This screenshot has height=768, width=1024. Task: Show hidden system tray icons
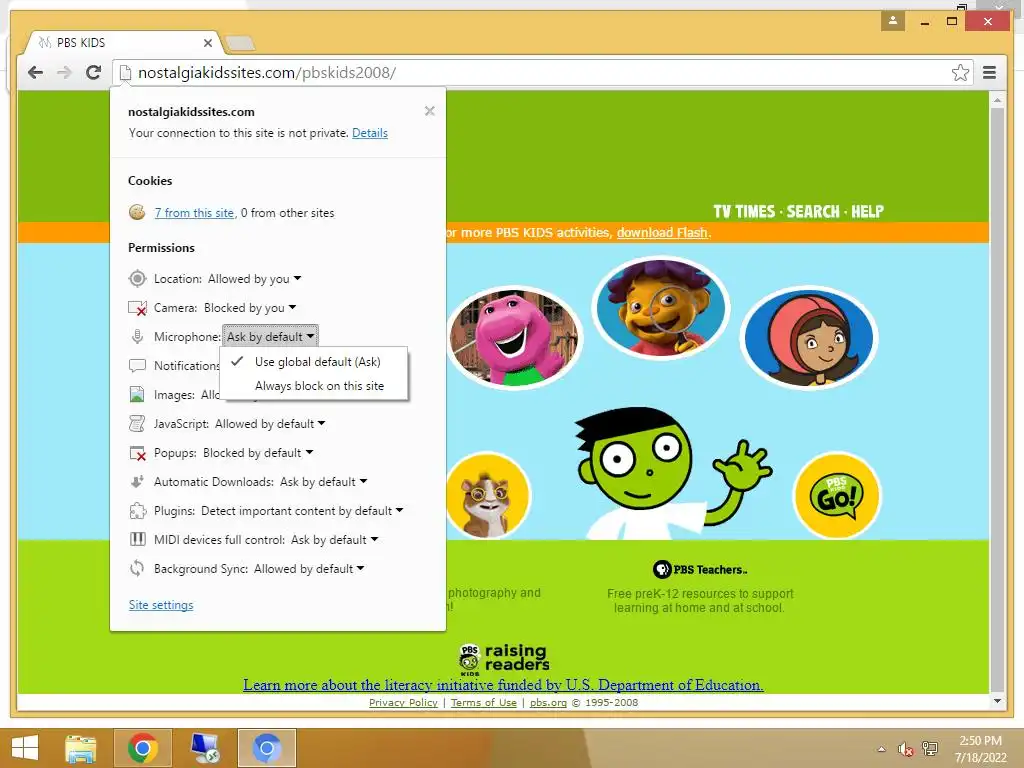pos(882,749)
